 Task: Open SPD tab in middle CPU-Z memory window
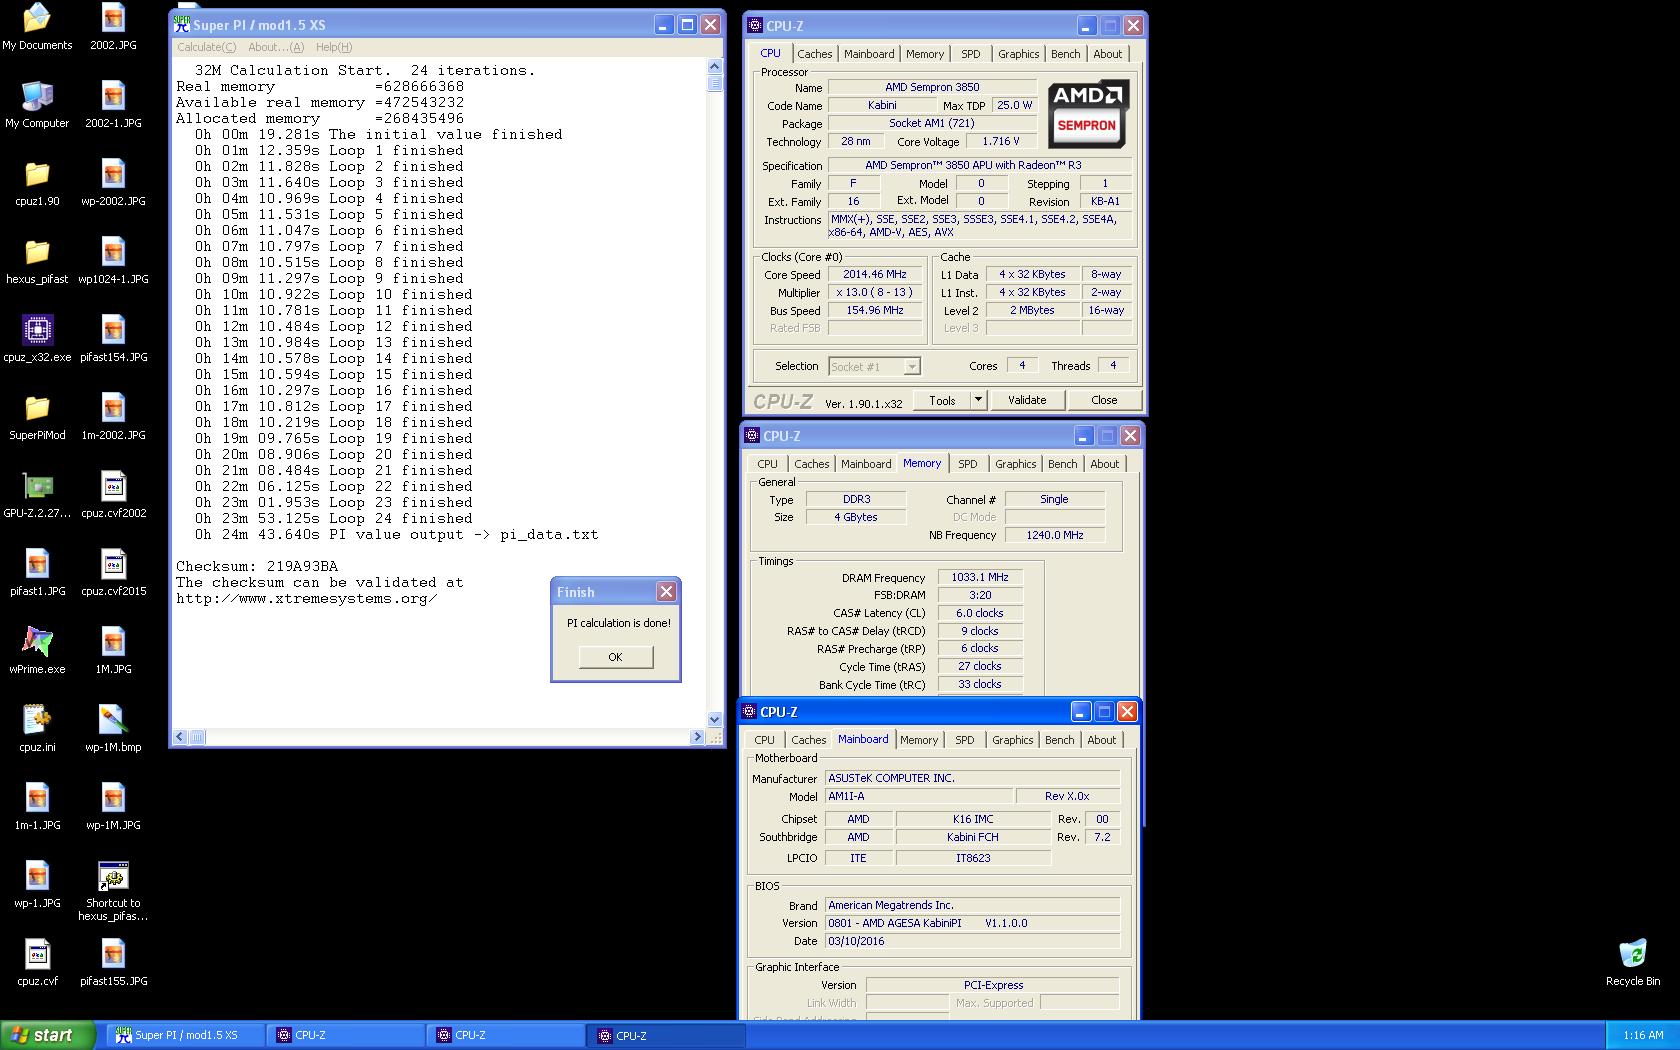click(967, 464)
